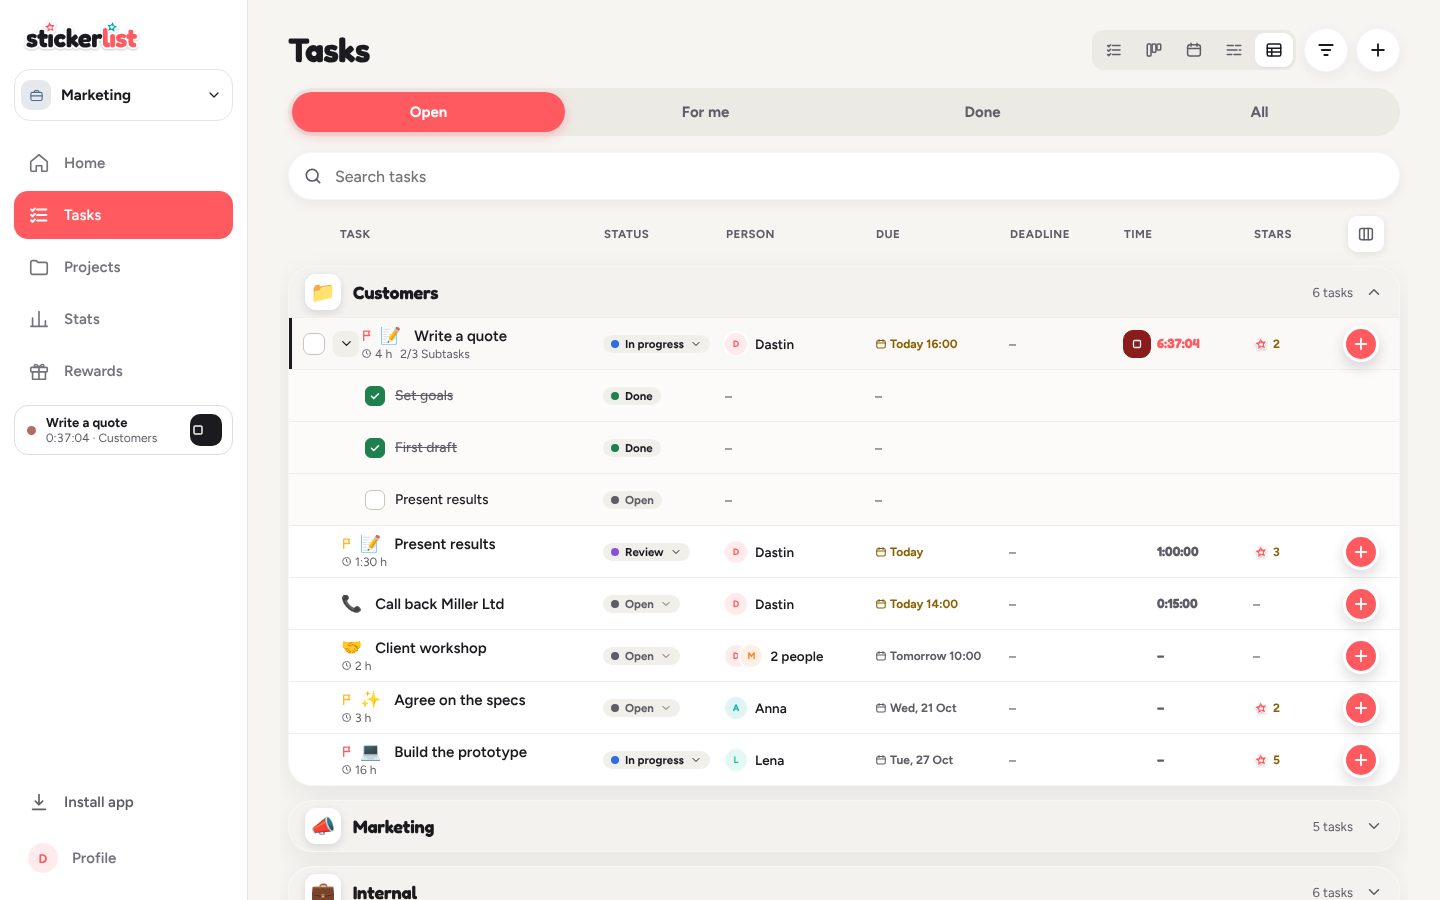Click red plus on Build the prototype row
1440x900 pixels.
1361,760
